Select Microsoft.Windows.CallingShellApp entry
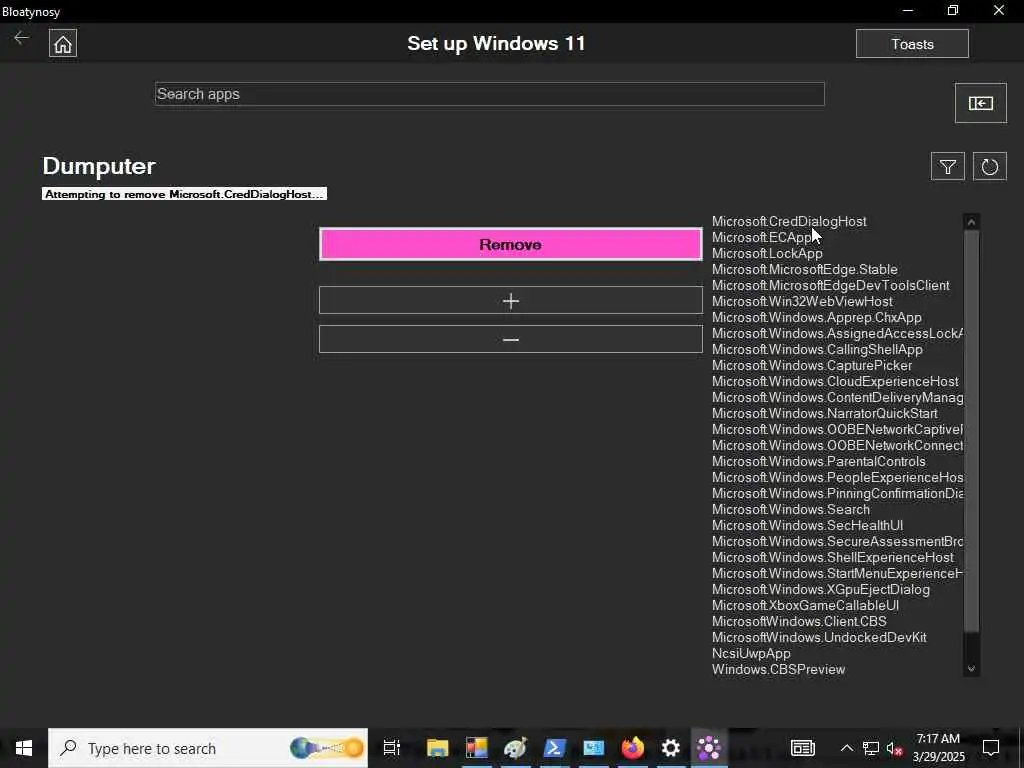 (817, 349)
